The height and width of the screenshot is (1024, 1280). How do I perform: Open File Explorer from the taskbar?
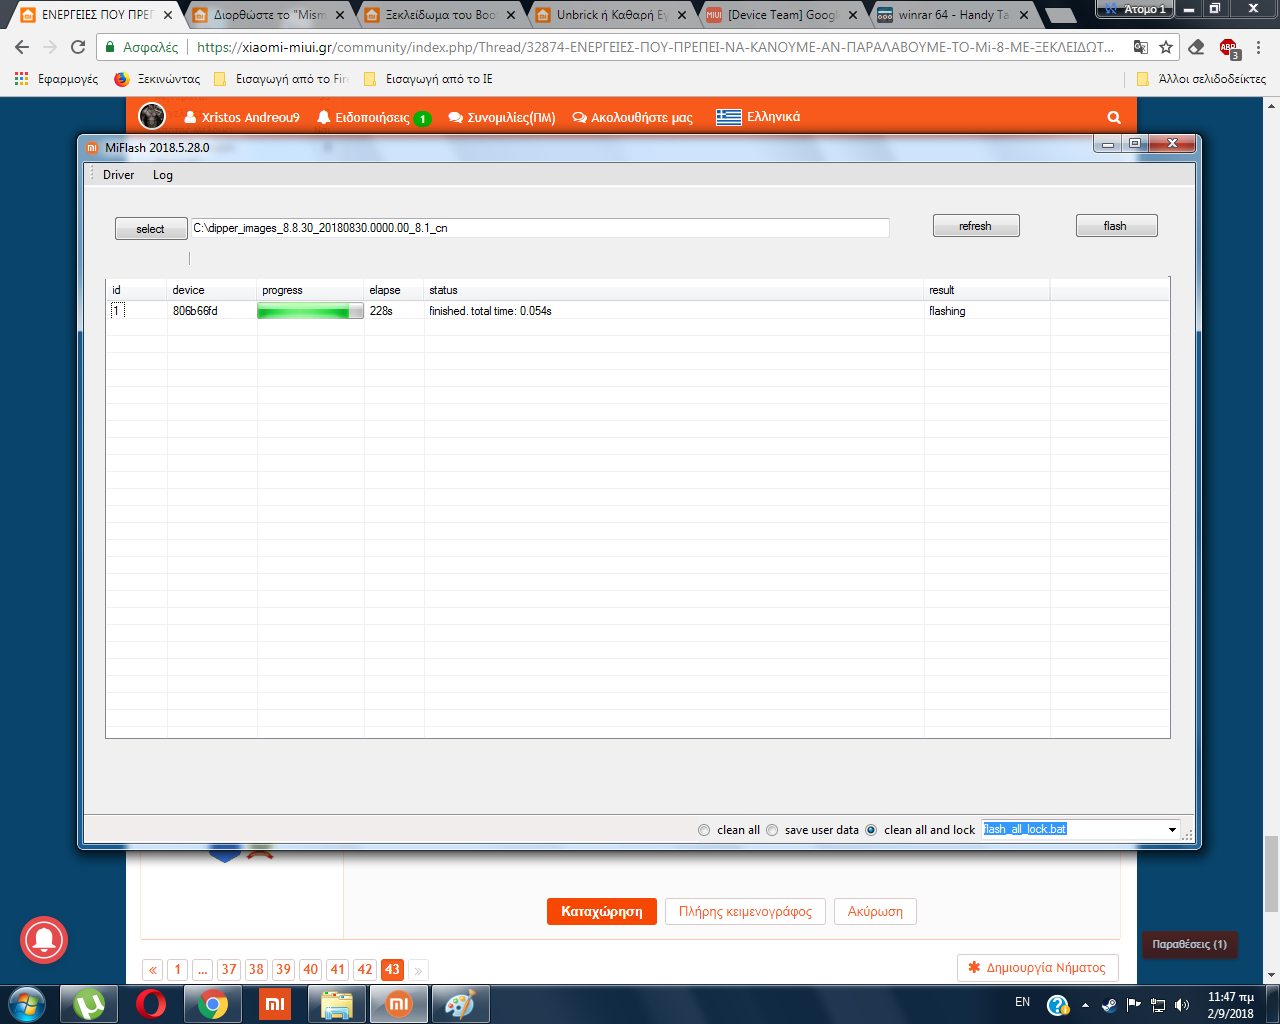pos(337,1004)
